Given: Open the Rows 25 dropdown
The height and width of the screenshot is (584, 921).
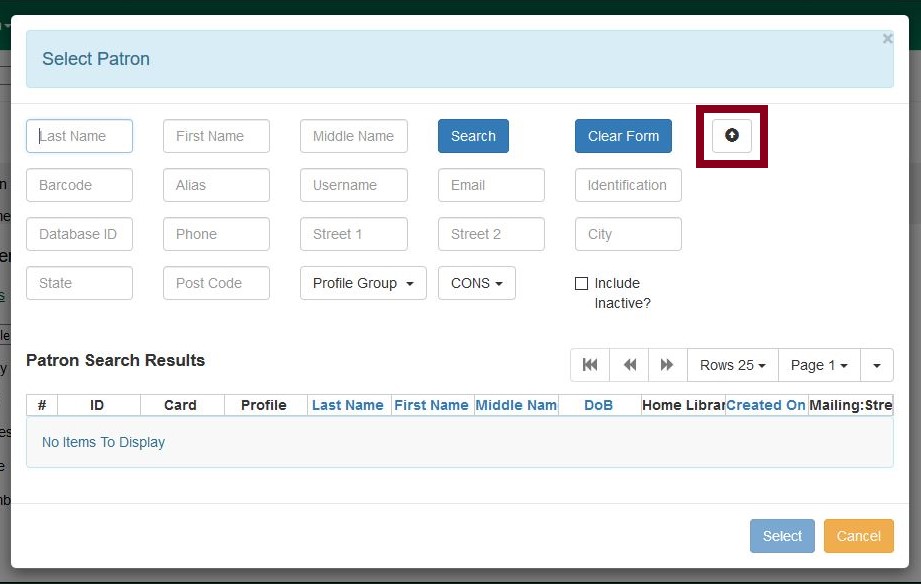Looking at the screenshot, I should point(732,364).
